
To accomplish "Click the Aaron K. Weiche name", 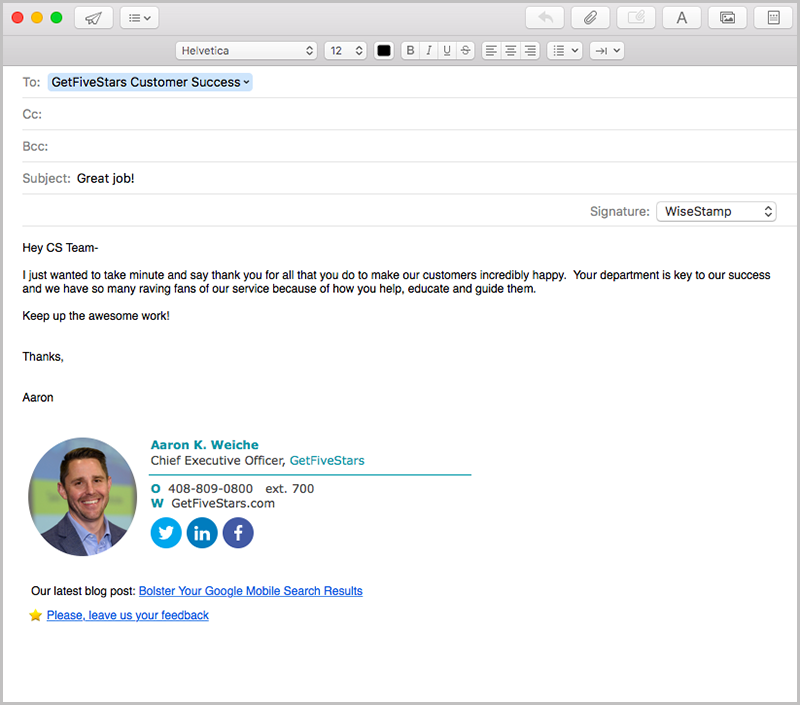I will coord(205,445).
